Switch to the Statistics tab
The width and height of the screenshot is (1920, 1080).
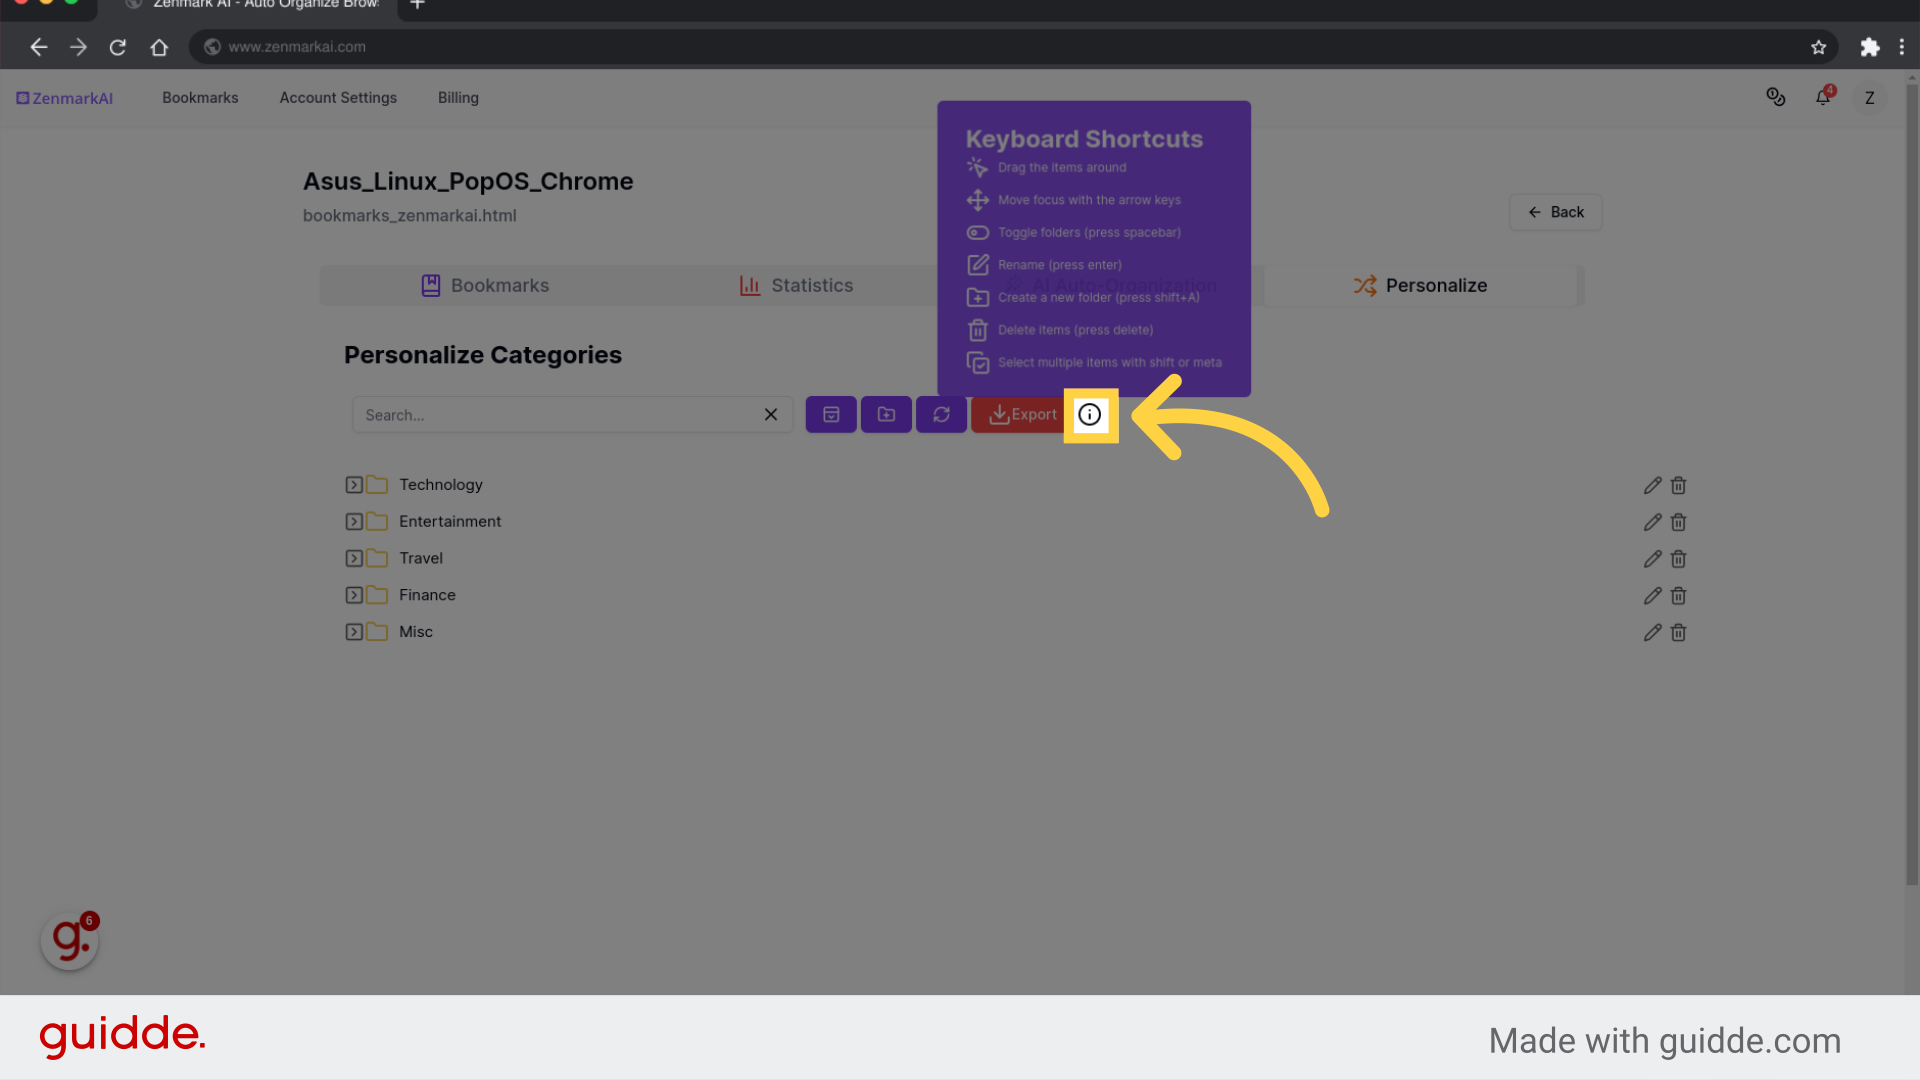[797, 286]
